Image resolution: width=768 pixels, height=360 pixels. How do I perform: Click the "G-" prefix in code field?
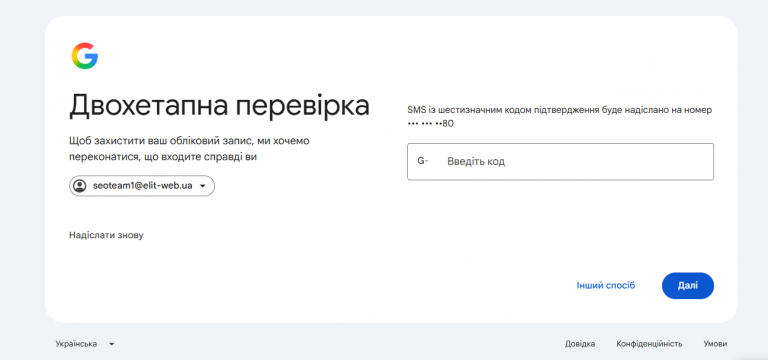pyautogui.click(x=422, y=161)
